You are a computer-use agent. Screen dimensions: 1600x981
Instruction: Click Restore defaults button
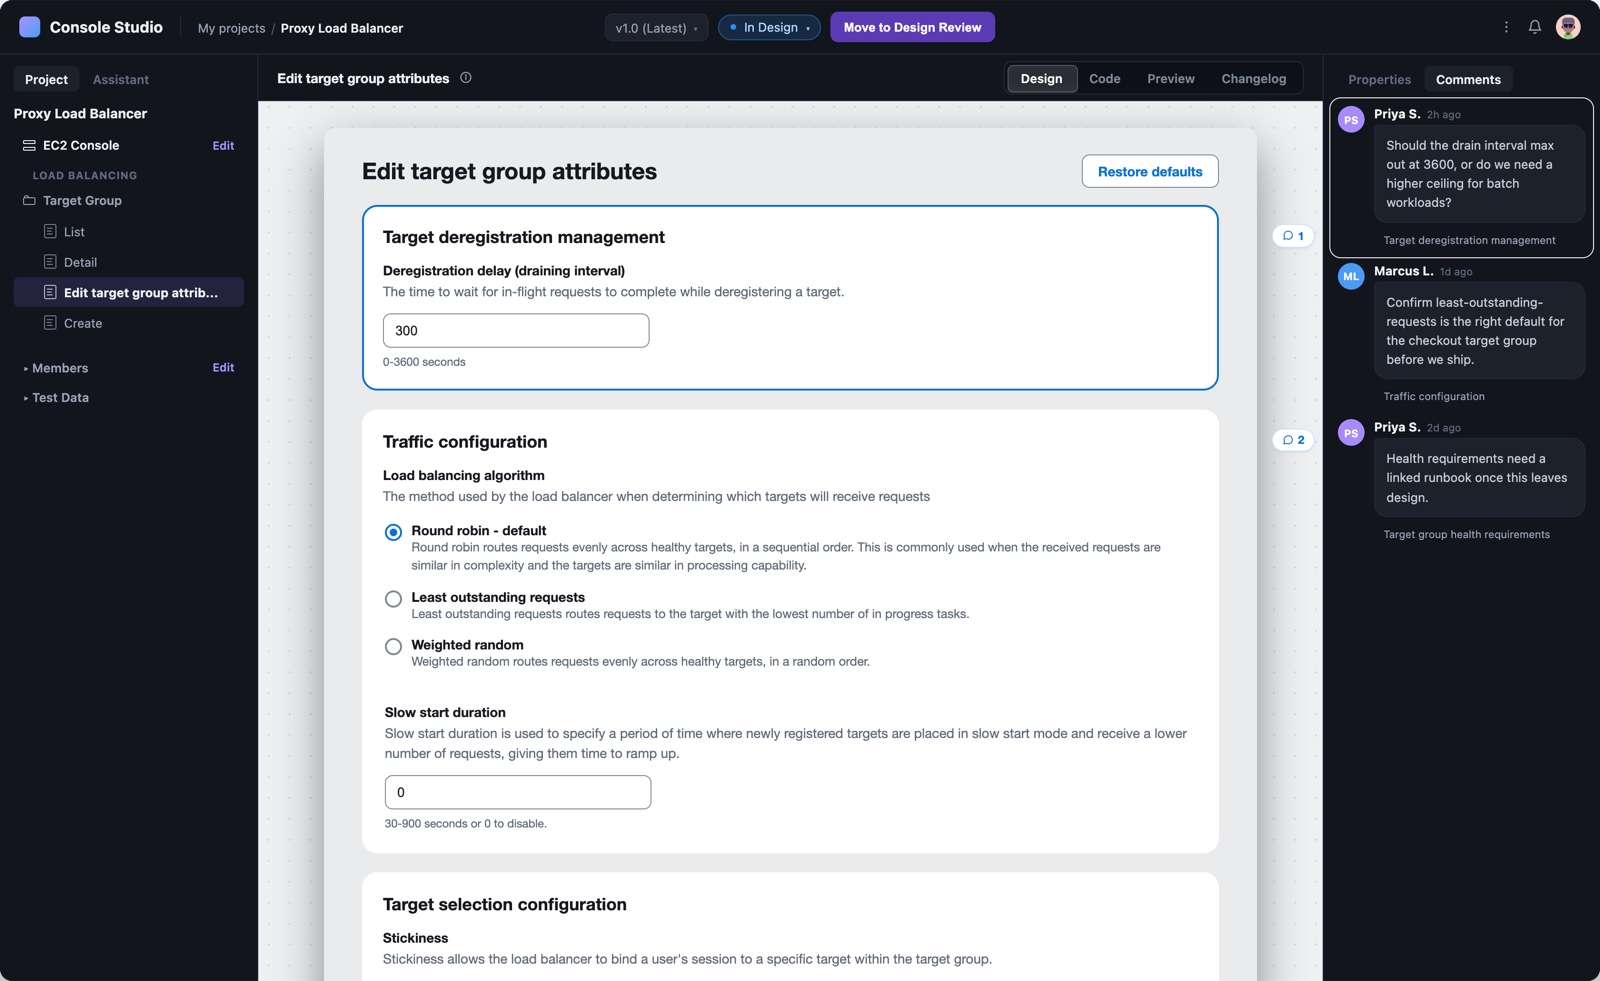(x=1150, y=171)
